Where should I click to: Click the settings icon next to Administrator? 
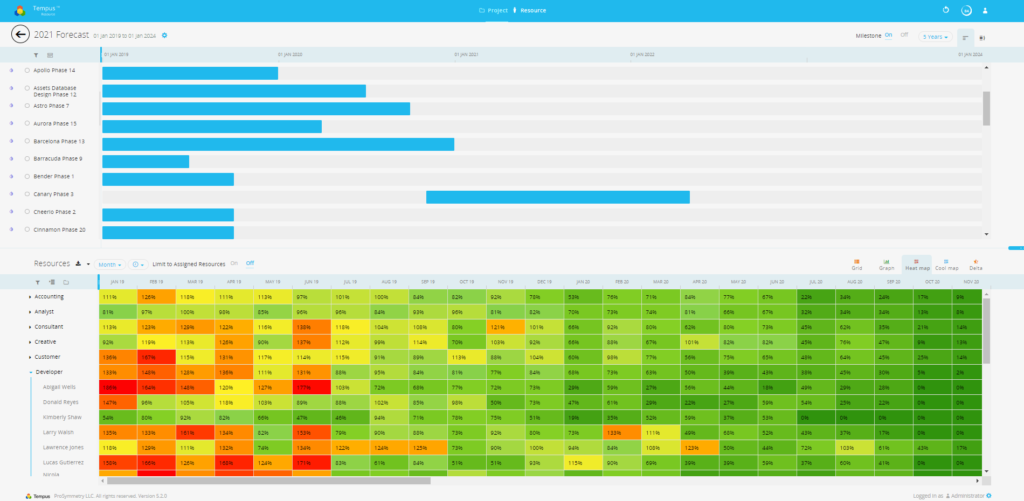pyautogui.click(x=989, y=496)
